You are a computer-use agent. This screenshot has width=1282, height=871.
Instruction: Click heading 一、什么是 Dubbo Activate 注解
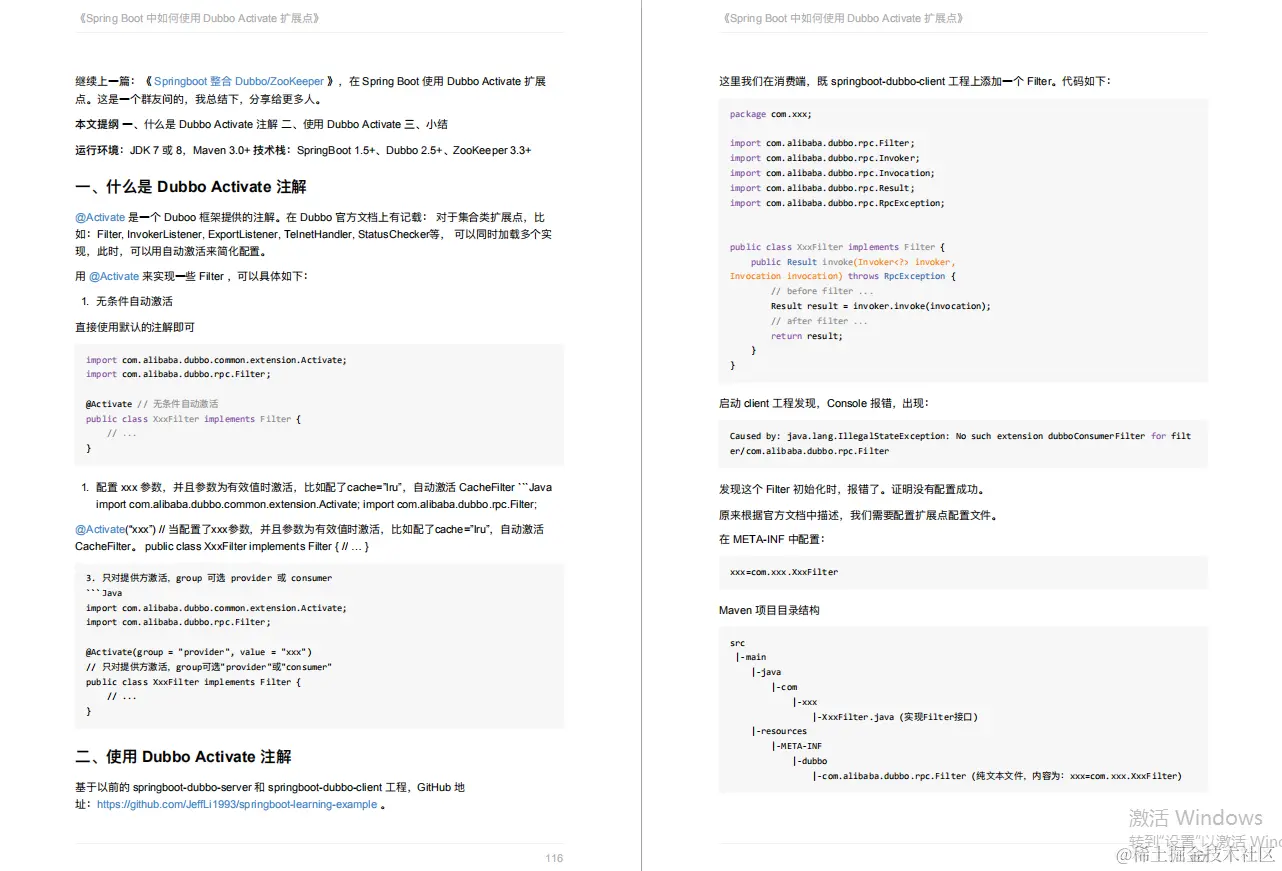[191, 186]
